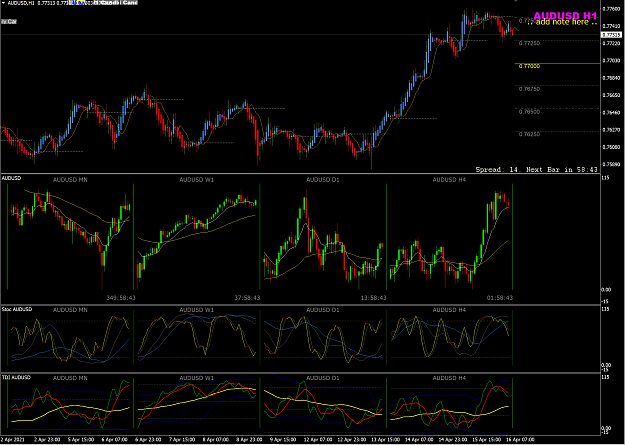Click the 0.77600 price axis value
This screenshot has height=445, width=625.
point(611,8)
